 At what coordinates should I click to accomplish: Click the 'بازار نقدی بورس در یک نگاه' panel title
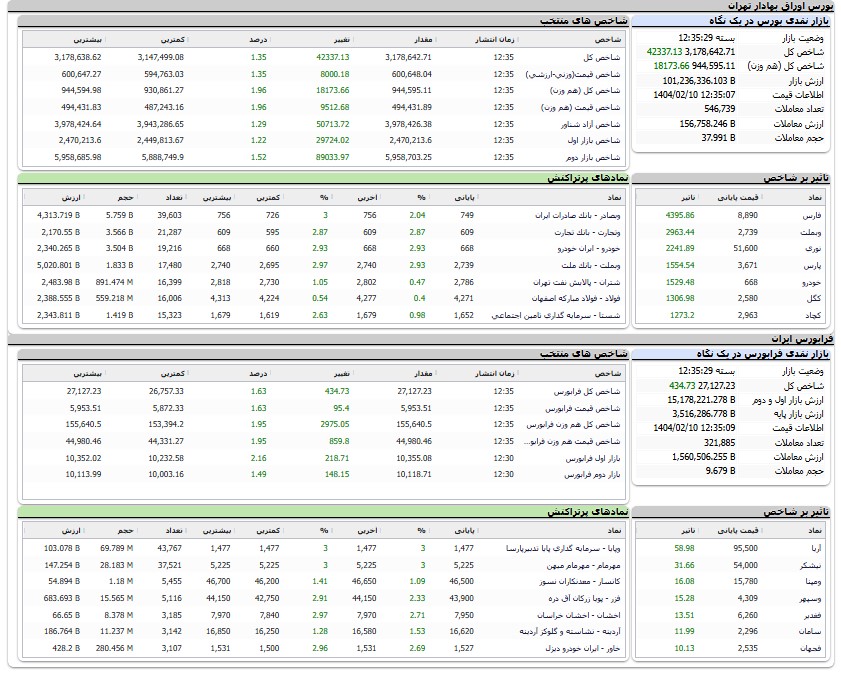(x=769, y=21)
